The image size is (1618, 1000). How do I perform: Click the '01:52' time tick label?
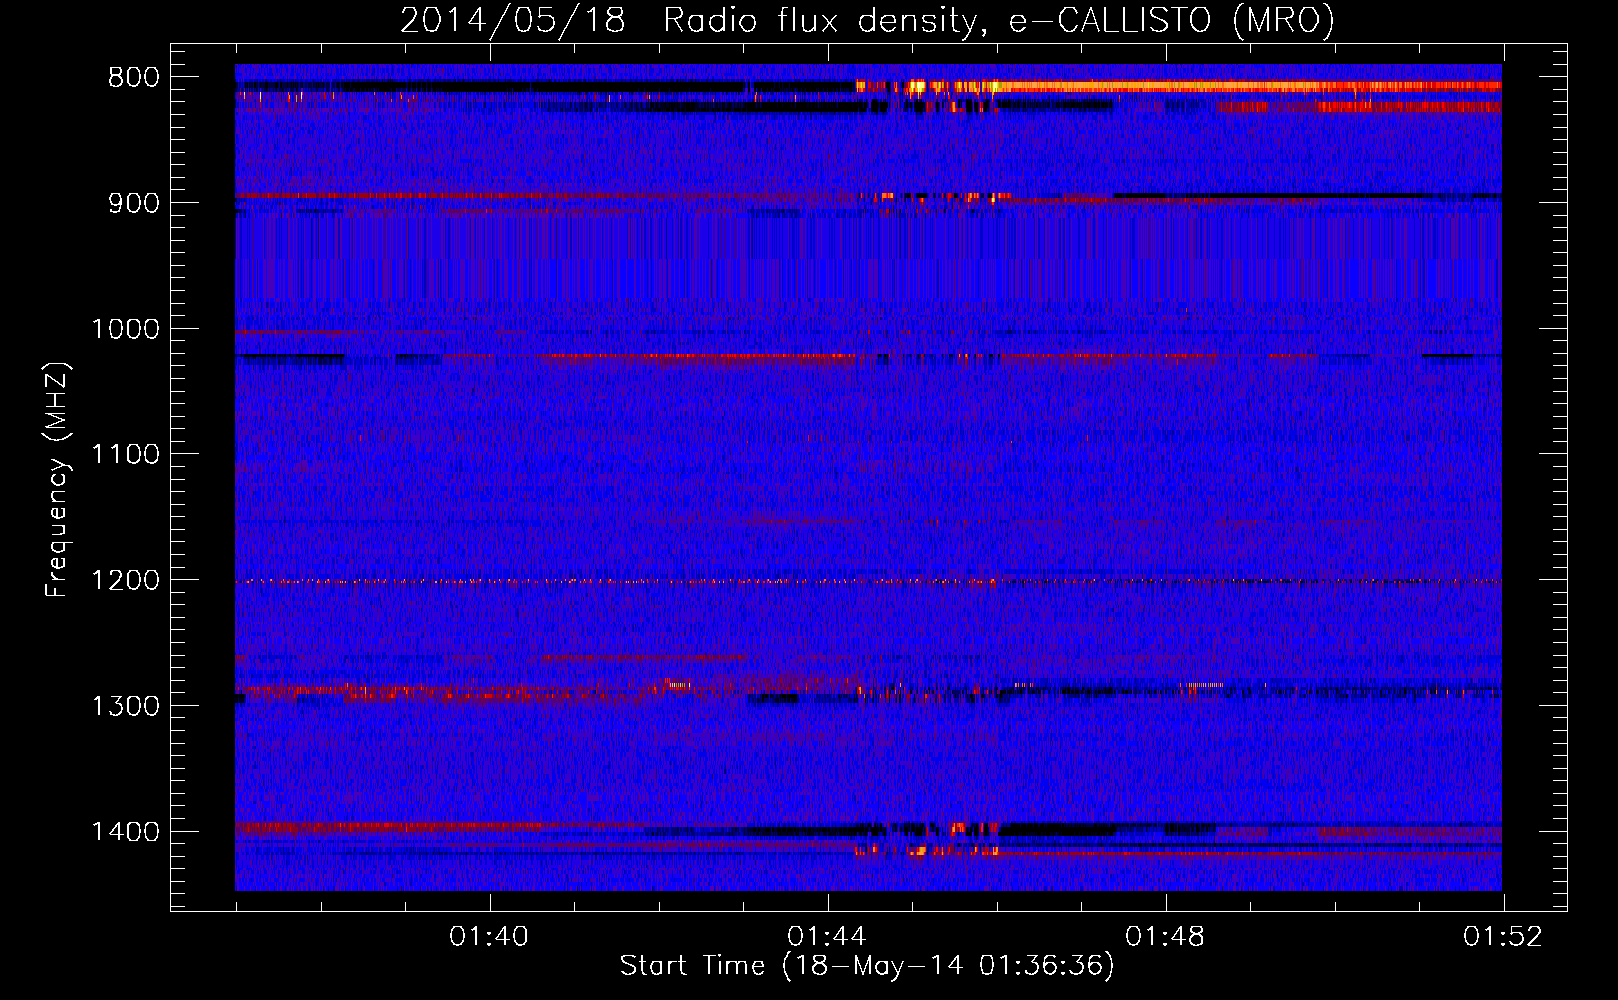(x=1503, y=937)
